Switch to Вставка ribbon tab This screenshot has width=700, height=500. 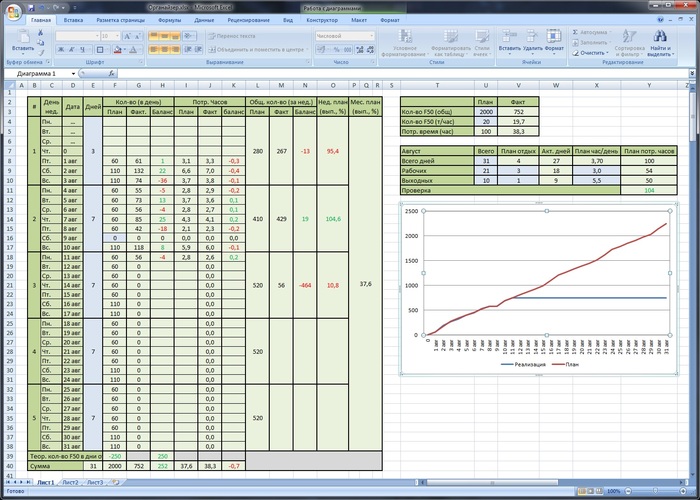pos(73,20)
